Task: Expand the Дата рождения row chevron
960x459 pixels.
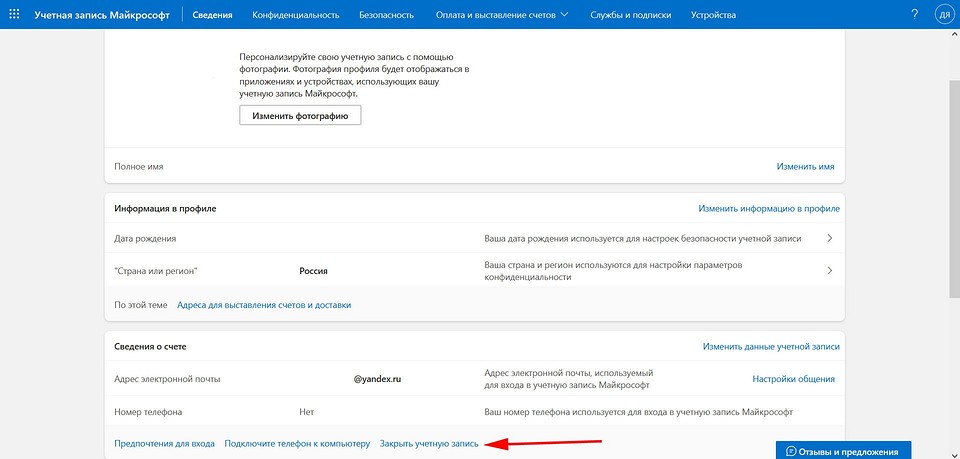Action: pos(830,238)
